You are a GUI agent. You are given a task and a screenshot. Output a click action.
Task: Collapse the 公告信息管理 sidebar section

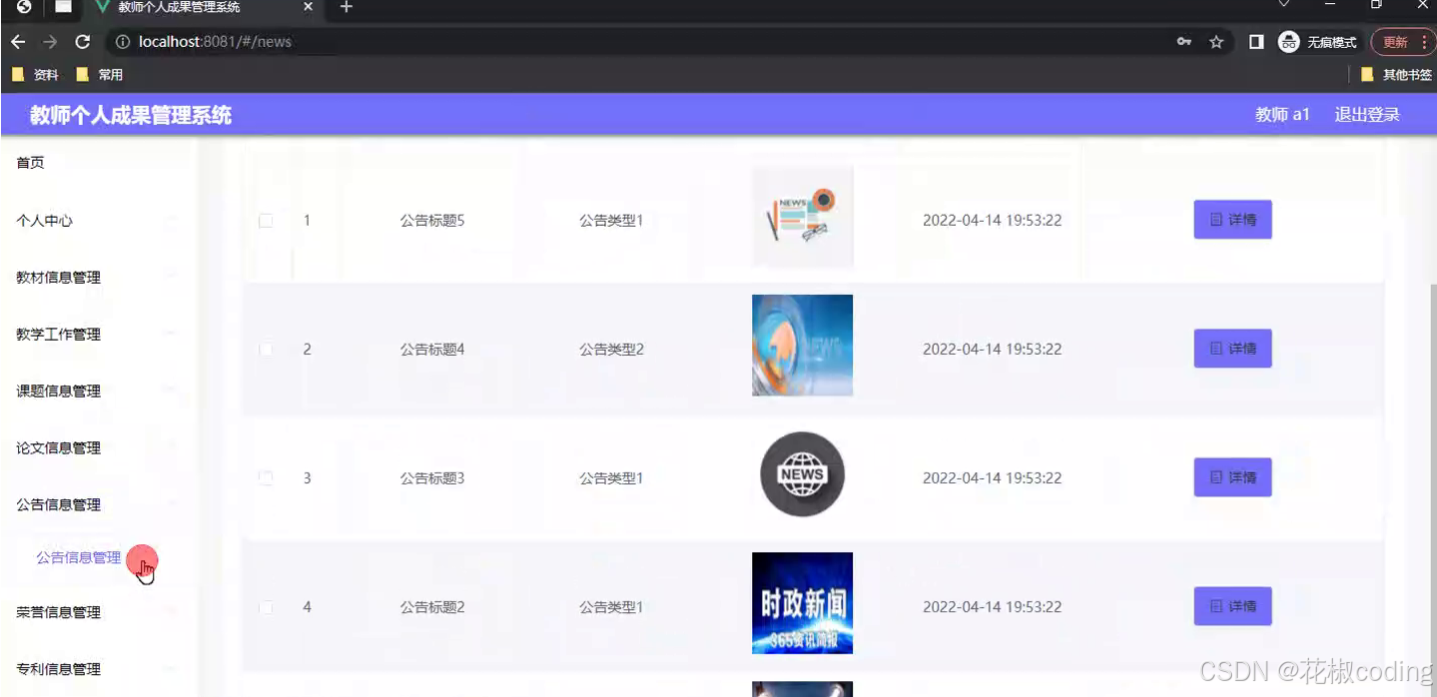click(x=57, y=505)
